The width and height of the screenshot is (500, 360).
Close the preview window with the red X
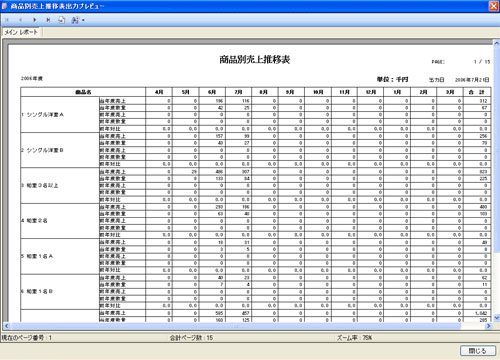pos(493,6)
